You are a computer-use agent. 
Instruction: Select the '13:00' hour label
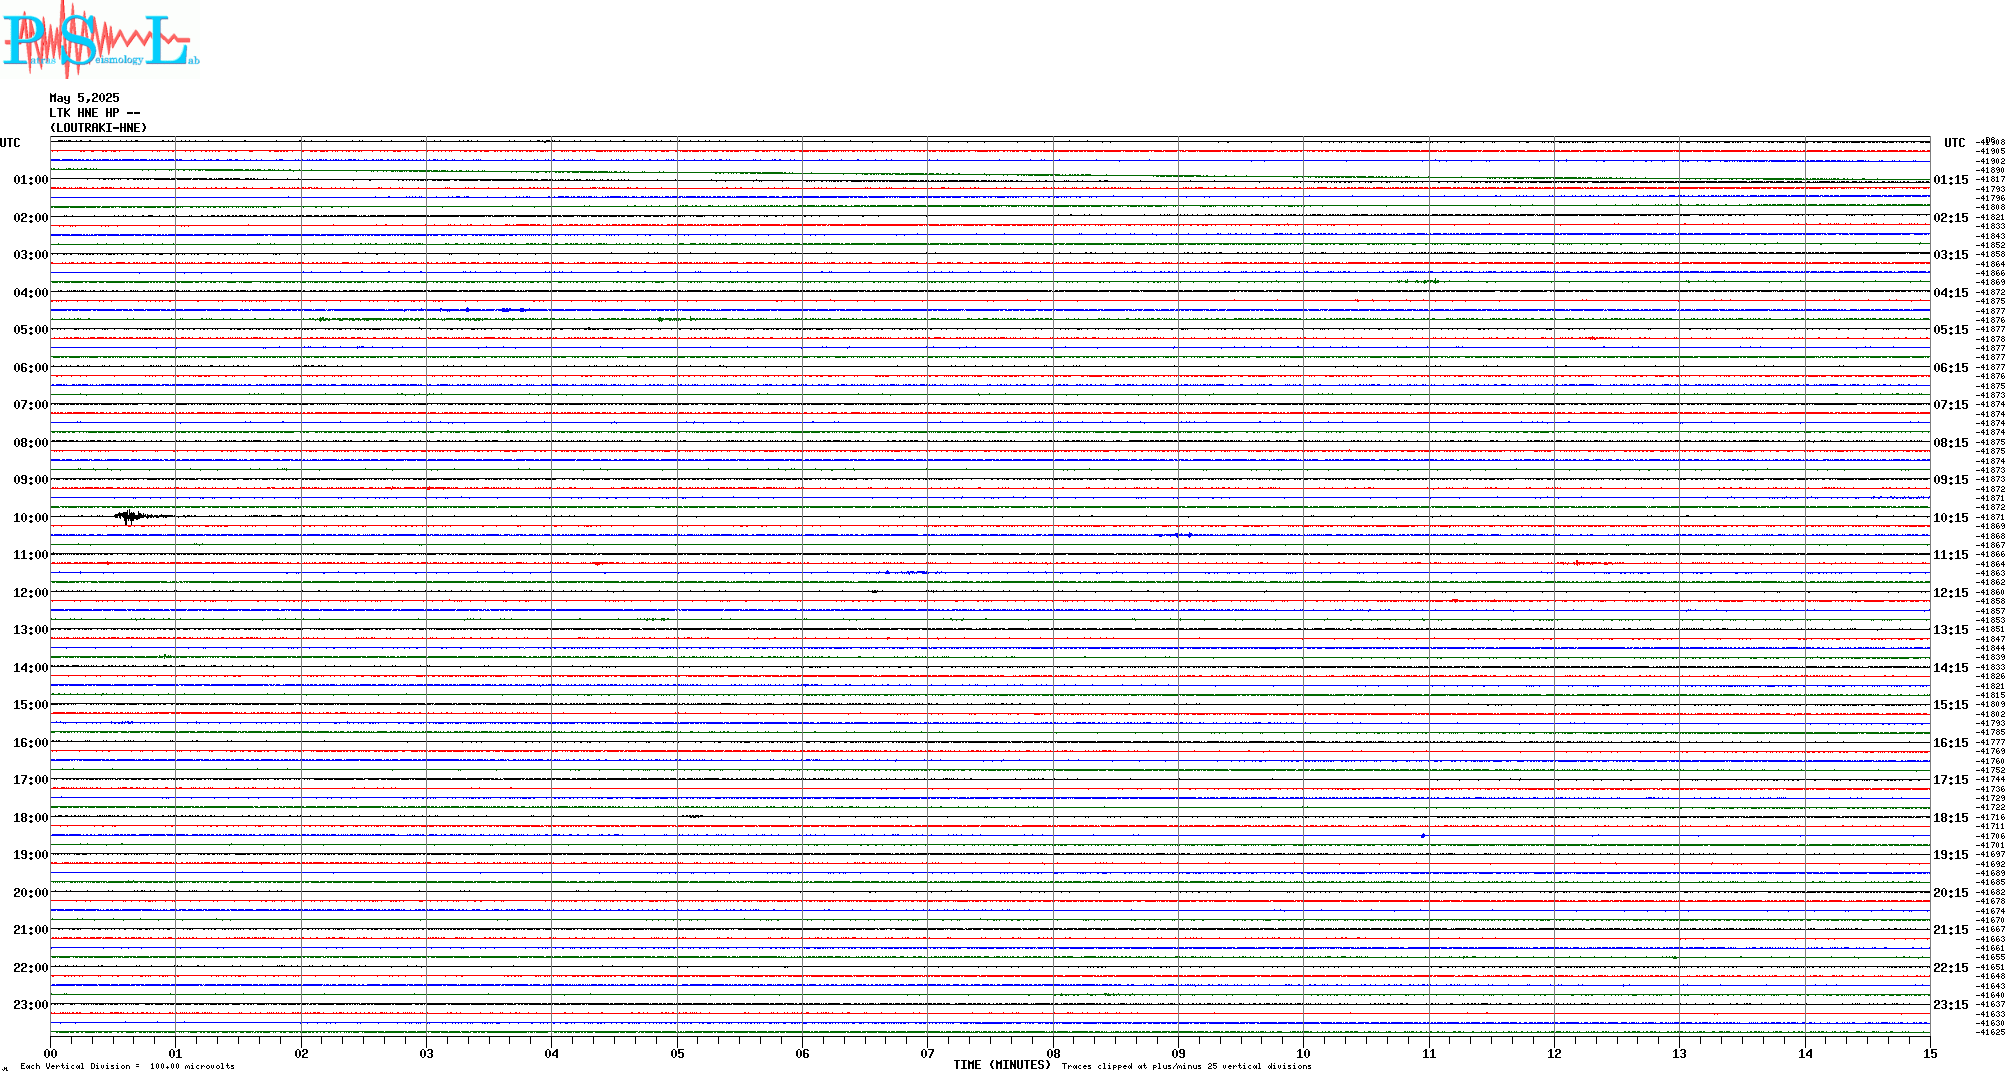pos(30,630)
